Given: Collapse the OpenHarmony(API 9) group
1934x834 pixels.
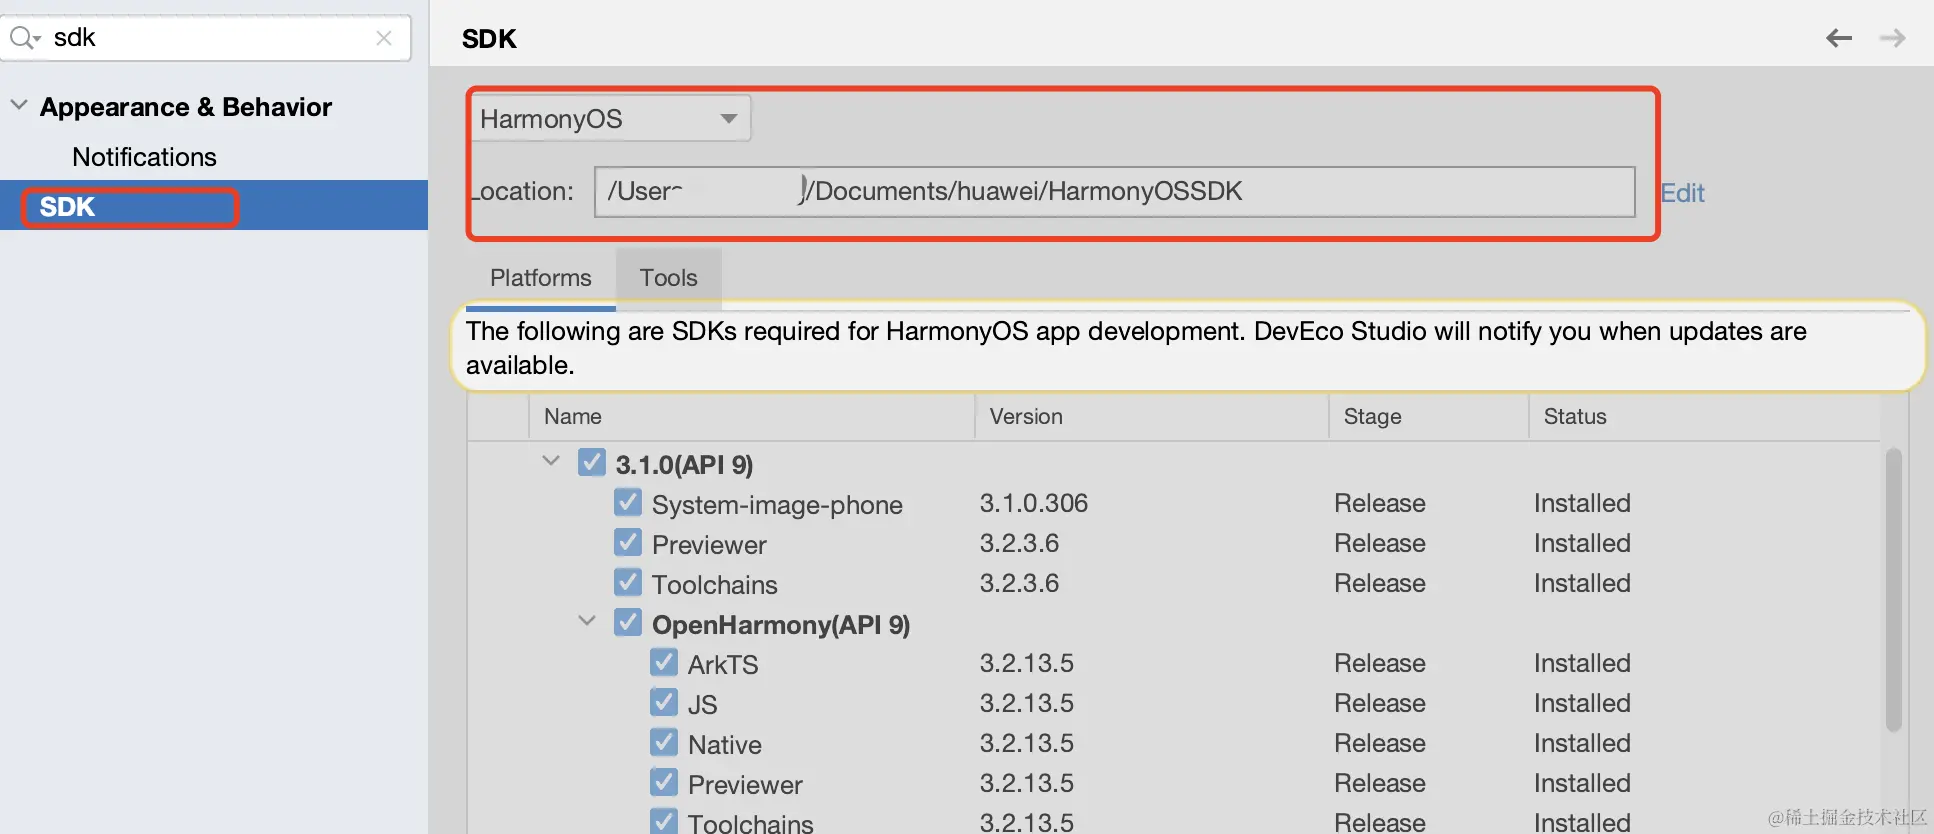Looking at the screenshot, I should [587, 621].
